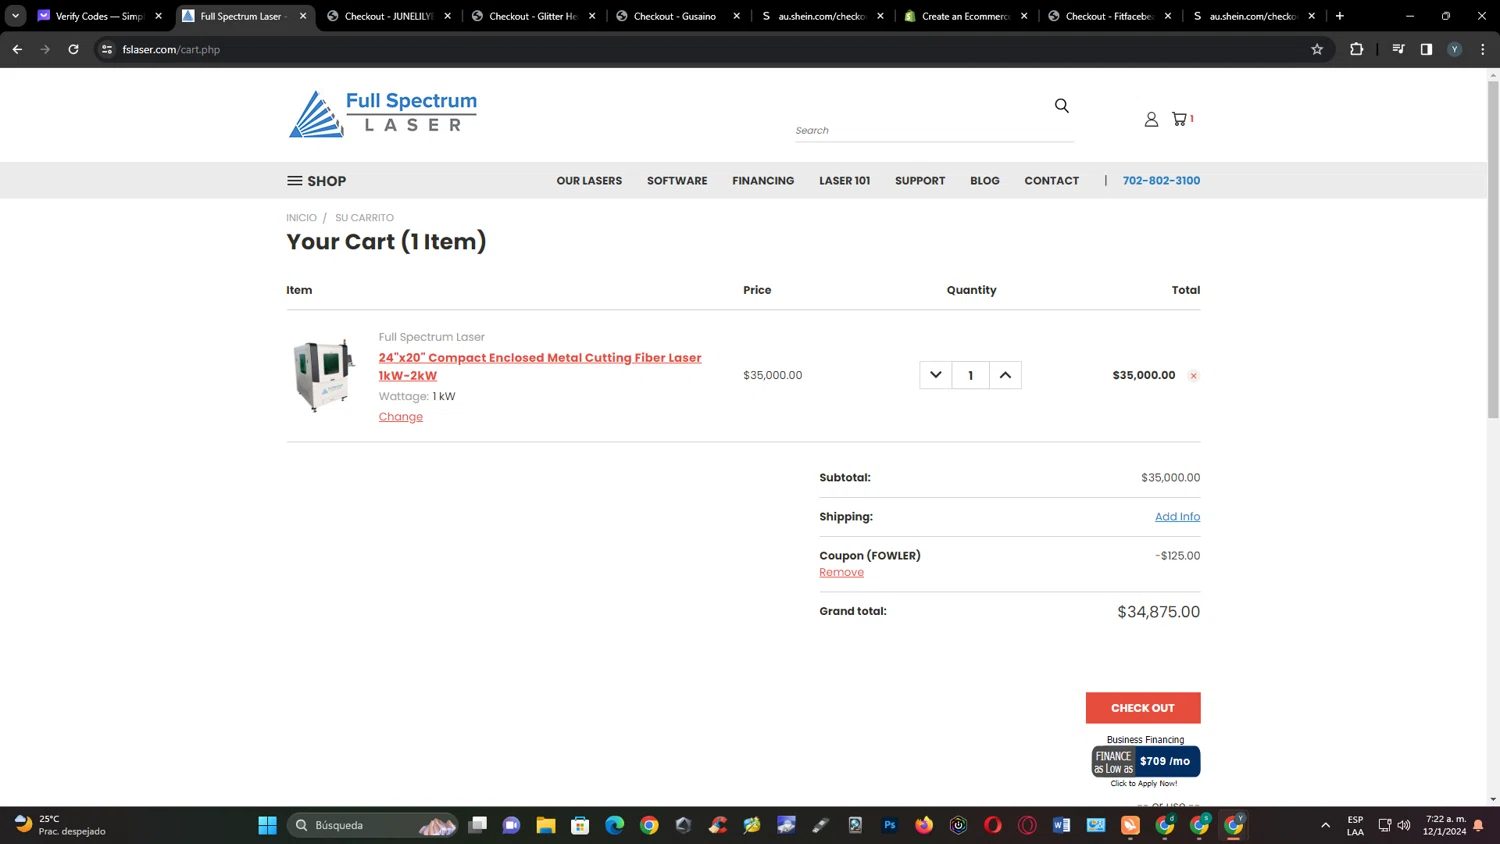Remove the laser item with red X
The width and height of the screenshot is (1500, 844).
[x=1193, y=376]
